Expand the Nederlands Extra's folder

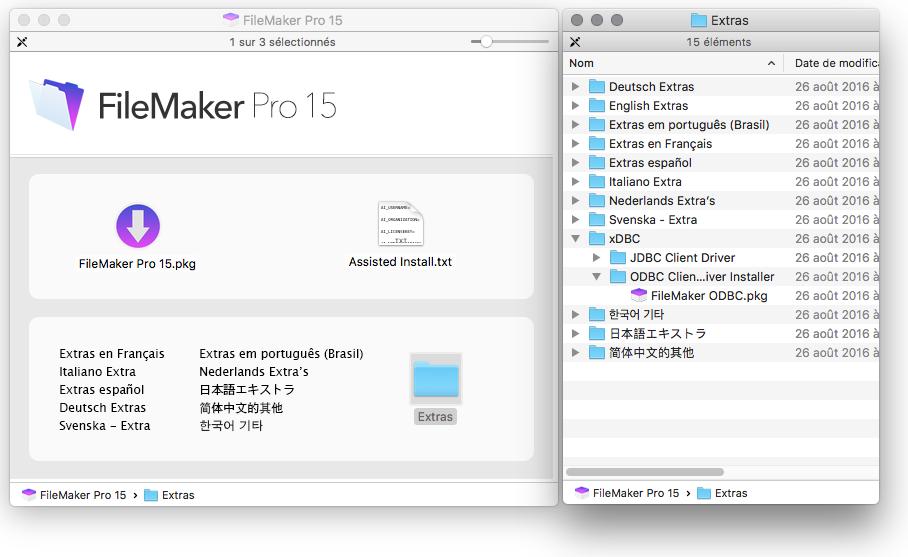(575, 200)
